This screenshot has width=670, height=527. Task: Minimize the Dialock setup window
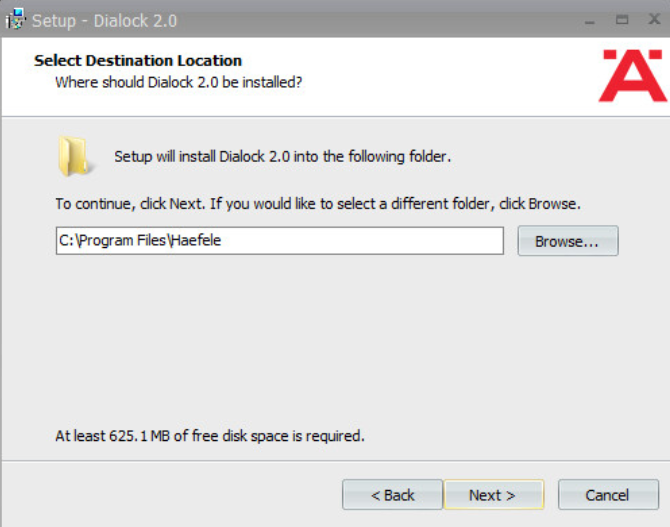point(590,20)
